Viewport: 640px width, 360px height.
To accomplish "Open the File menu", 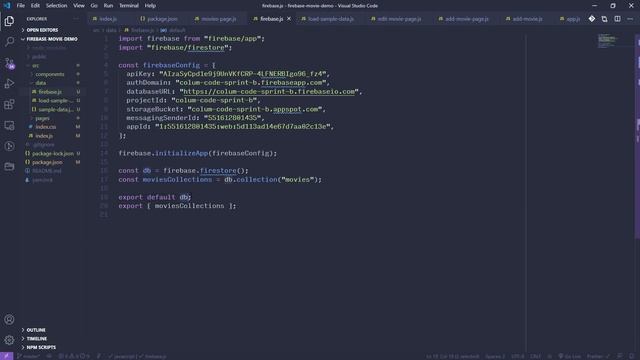I will tap(20, 6).
